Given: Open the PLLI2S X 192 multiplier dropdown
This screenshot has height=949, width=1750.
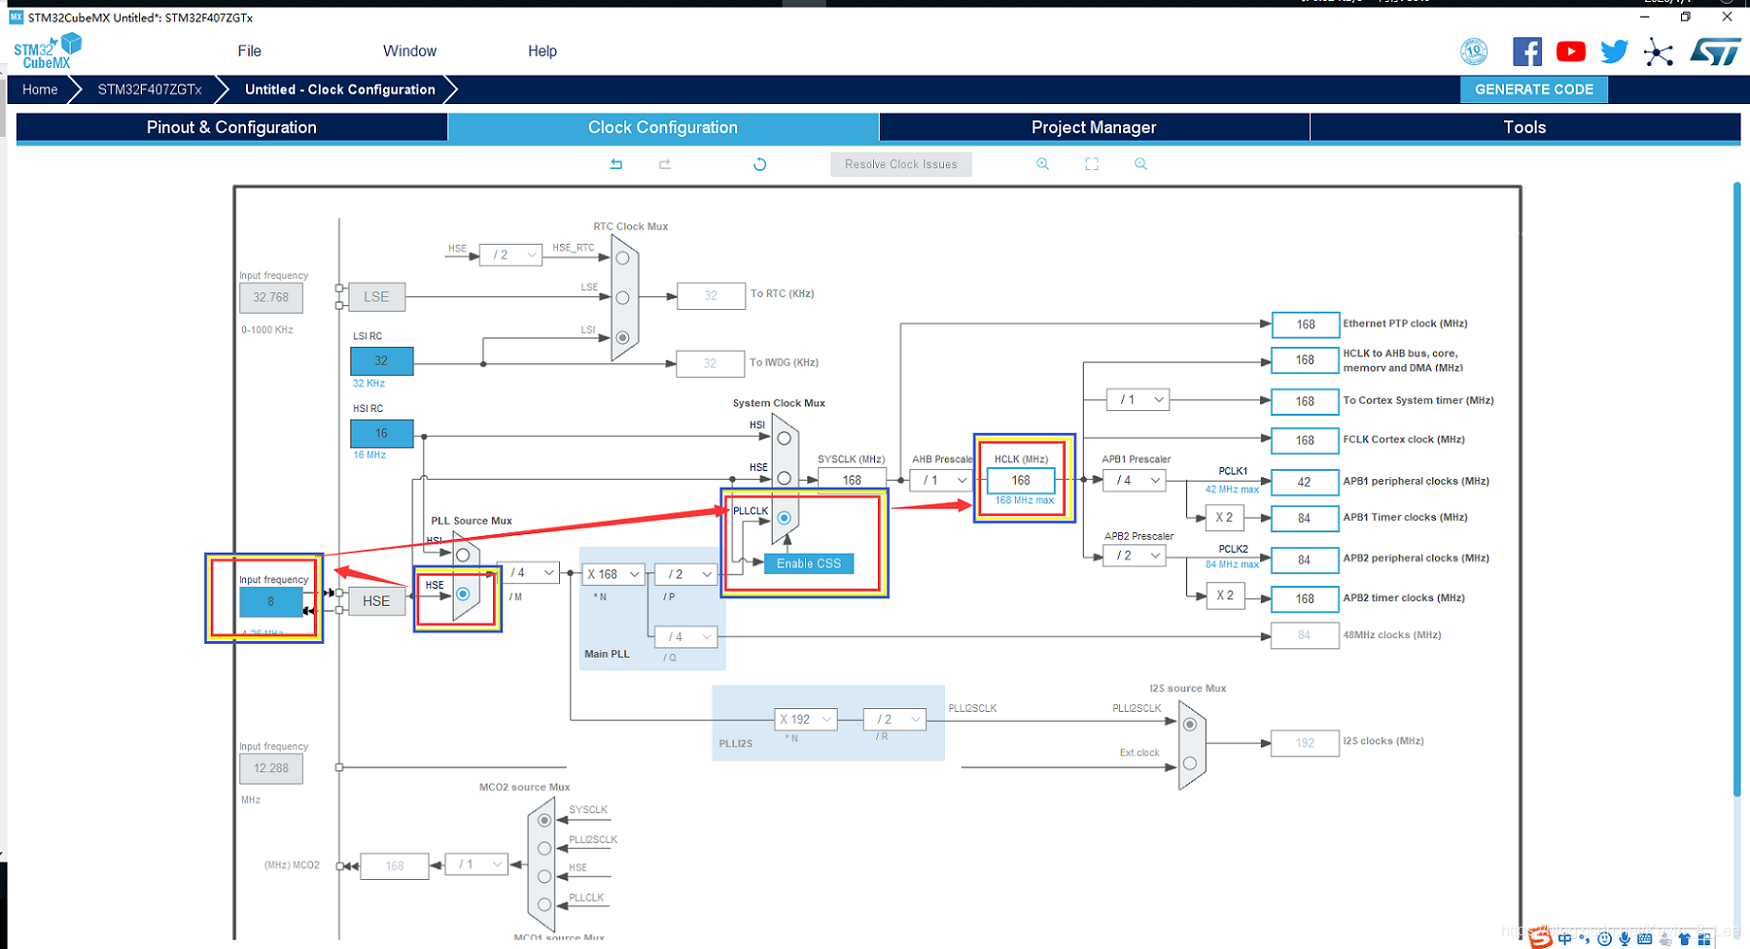Looking at the screenshot, I should [806, 719].
